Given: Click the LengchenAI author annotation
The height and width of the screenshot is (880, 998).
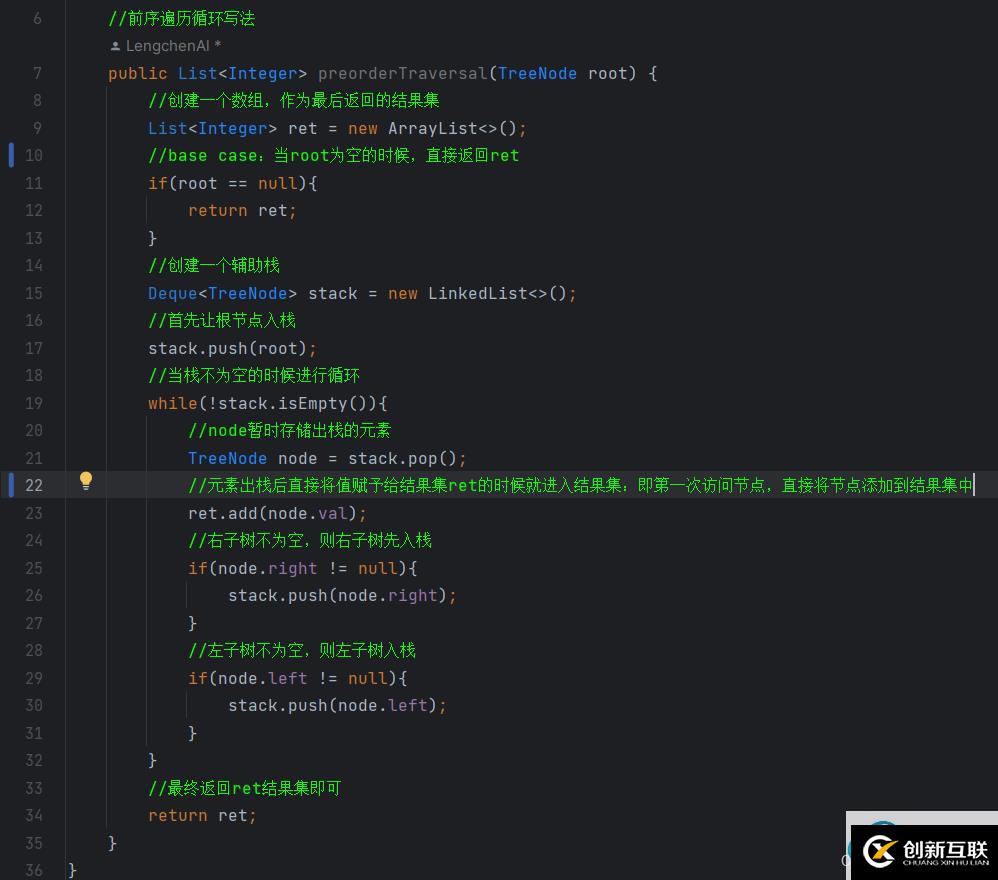Looking at the screenshot, I should tap(165, 46).
